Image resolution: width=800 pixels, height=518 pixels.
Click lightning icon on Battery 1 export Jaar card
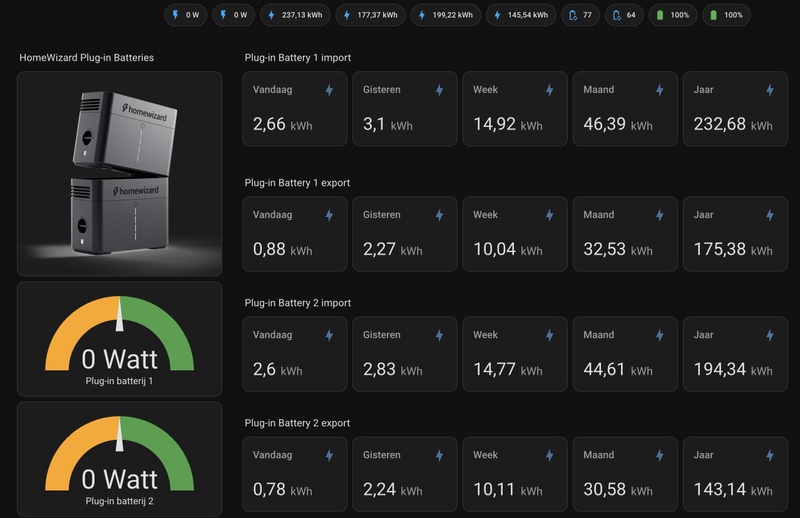[770, 215]
